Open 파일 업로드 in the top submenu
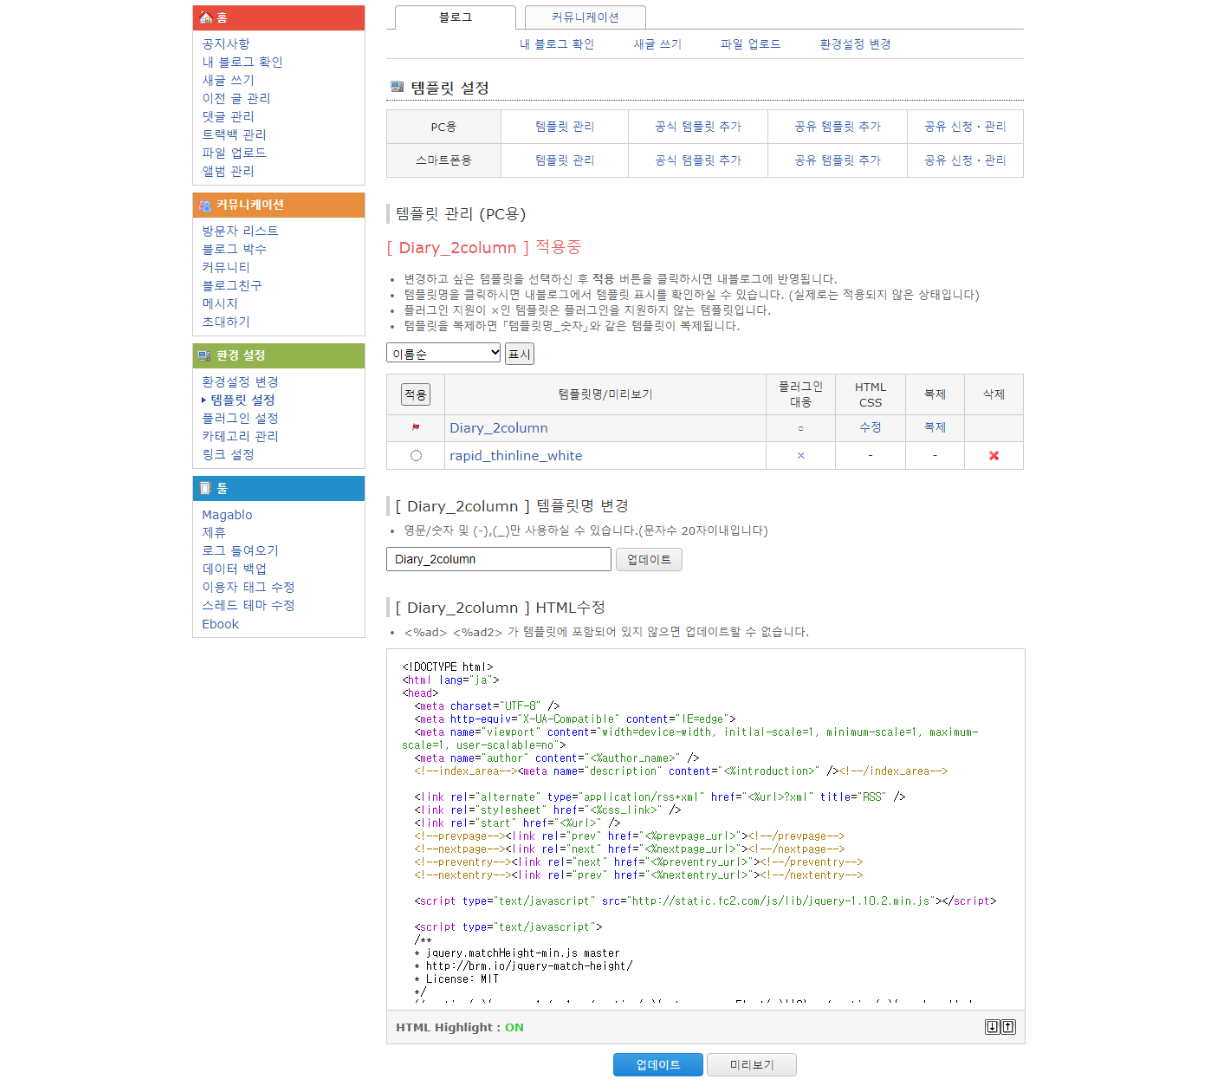 [751, 45]
